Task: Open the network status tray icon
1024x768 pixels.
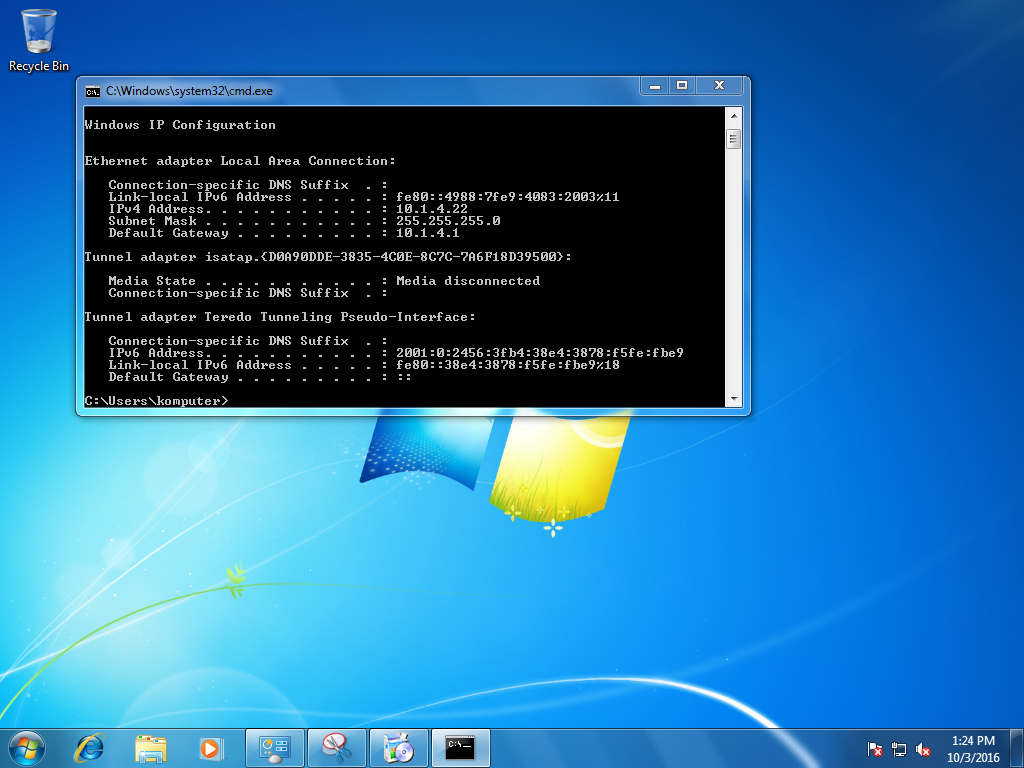Action: click(899, 749)
